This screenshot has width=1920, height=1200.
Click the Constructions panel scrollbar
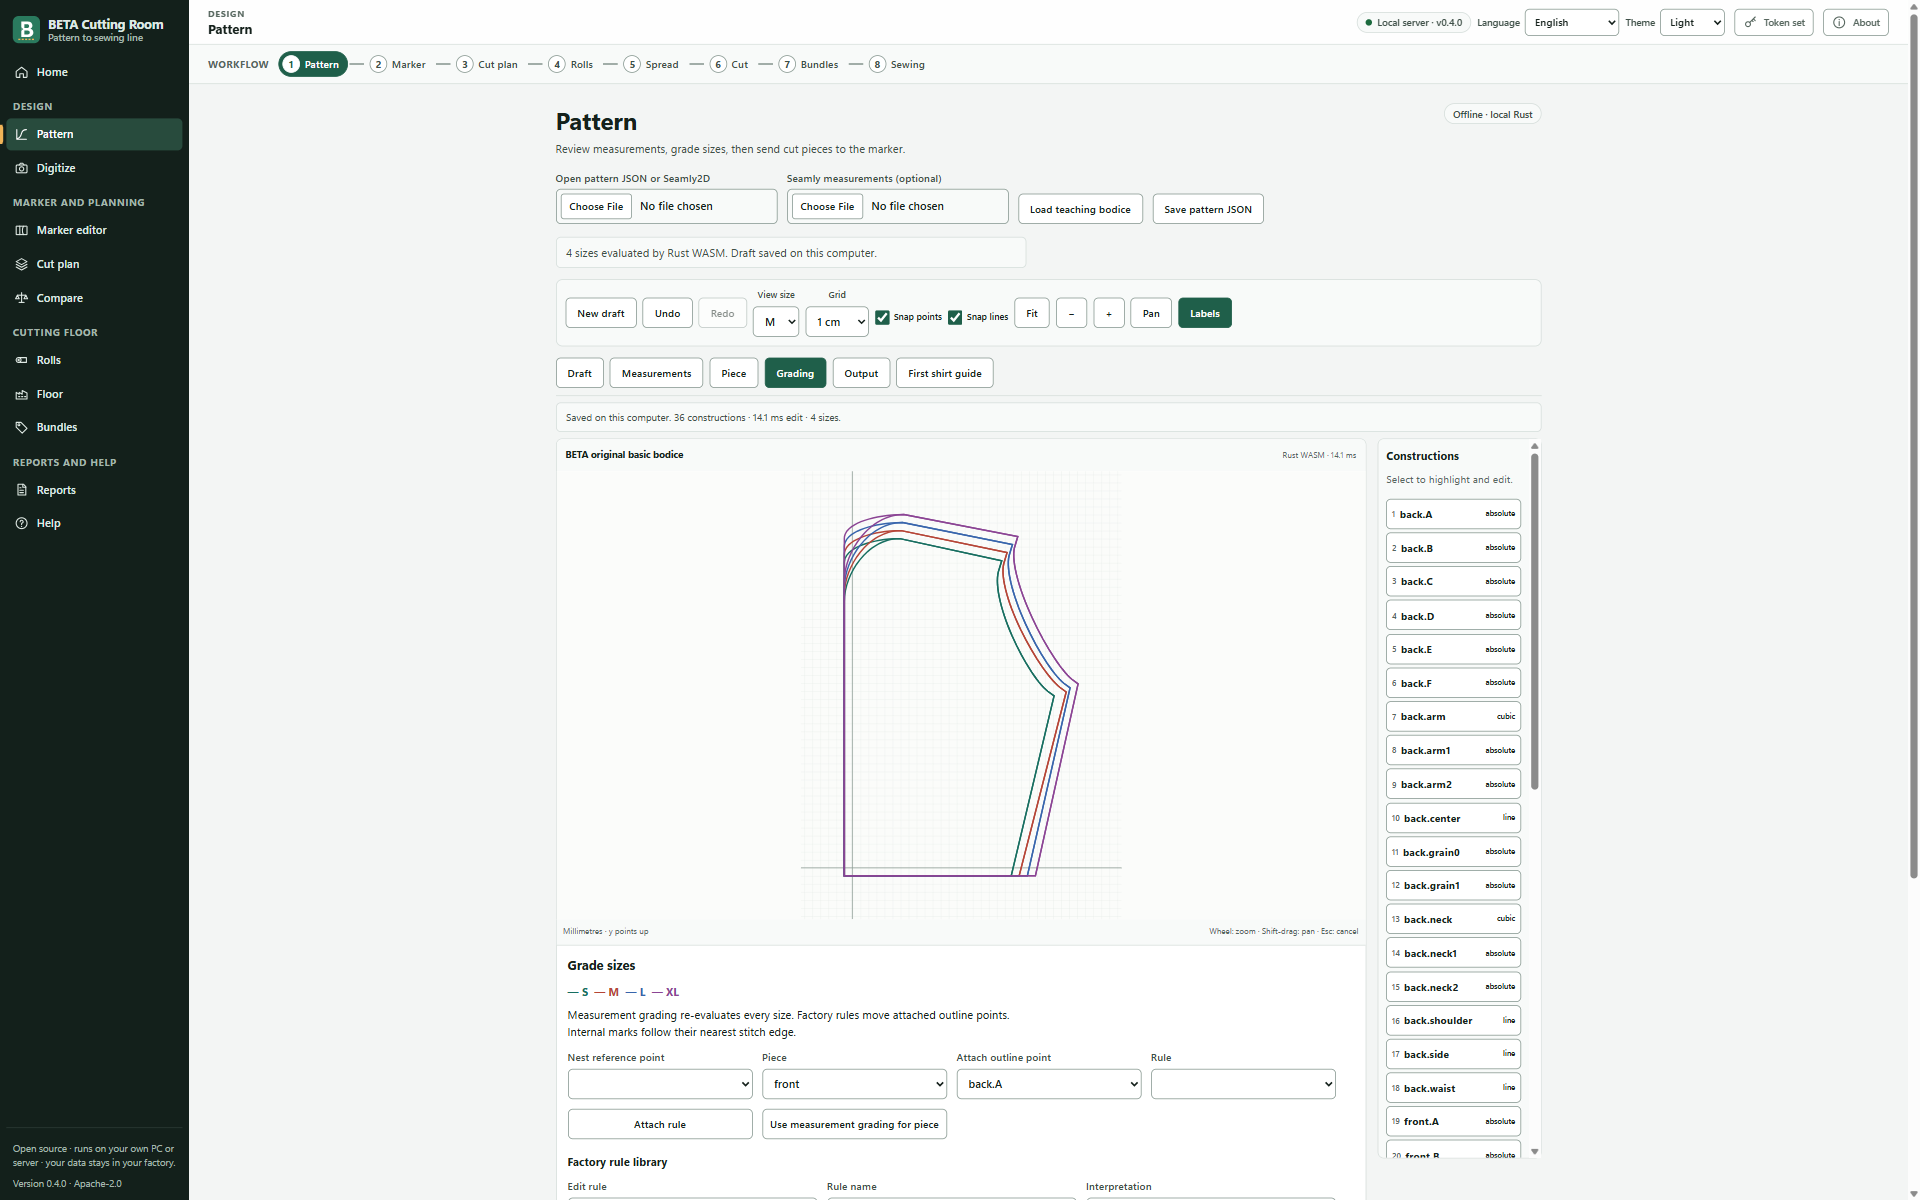click(x=1534, y=620)
